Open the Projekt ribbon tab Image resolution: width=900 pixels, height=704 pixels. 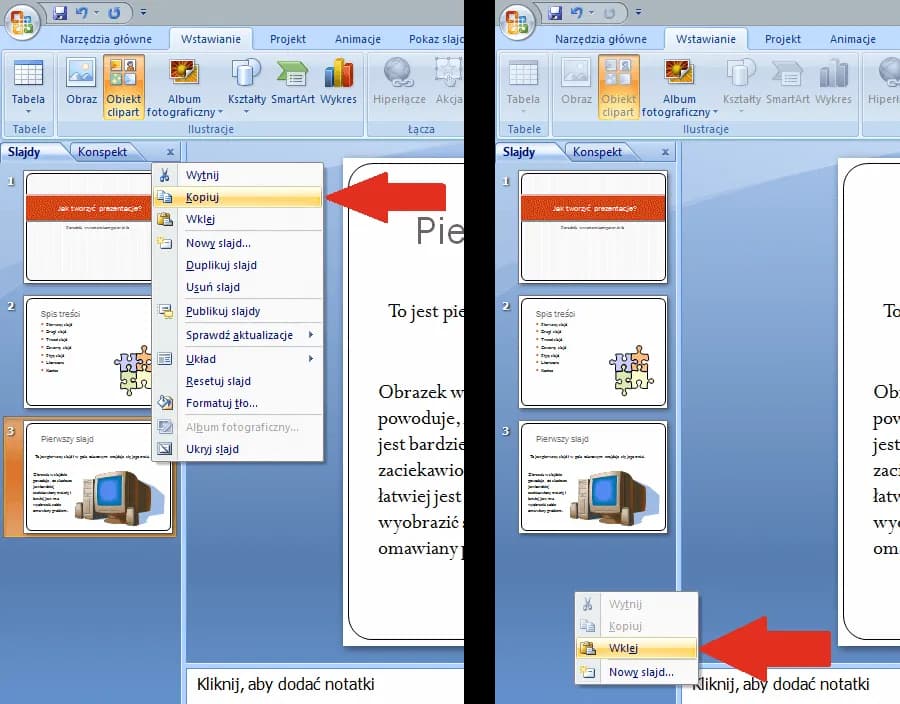pyautogui.click(x=288, y=39)
